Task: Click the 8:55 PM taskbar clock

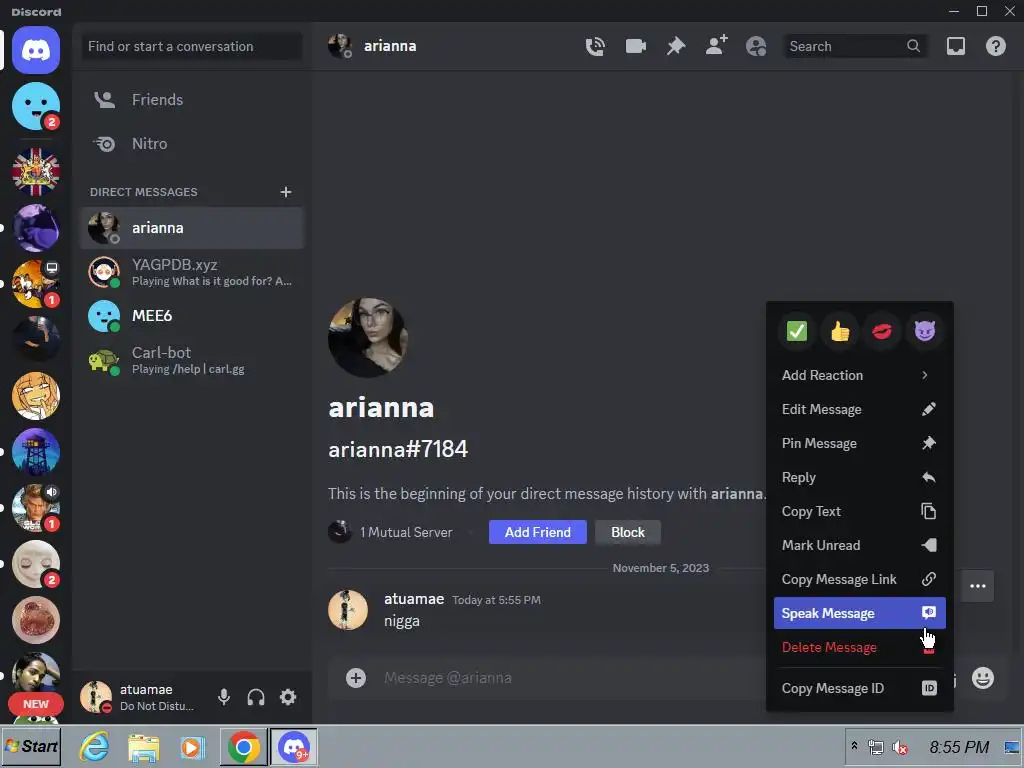Action: click(x=959, y=747)
